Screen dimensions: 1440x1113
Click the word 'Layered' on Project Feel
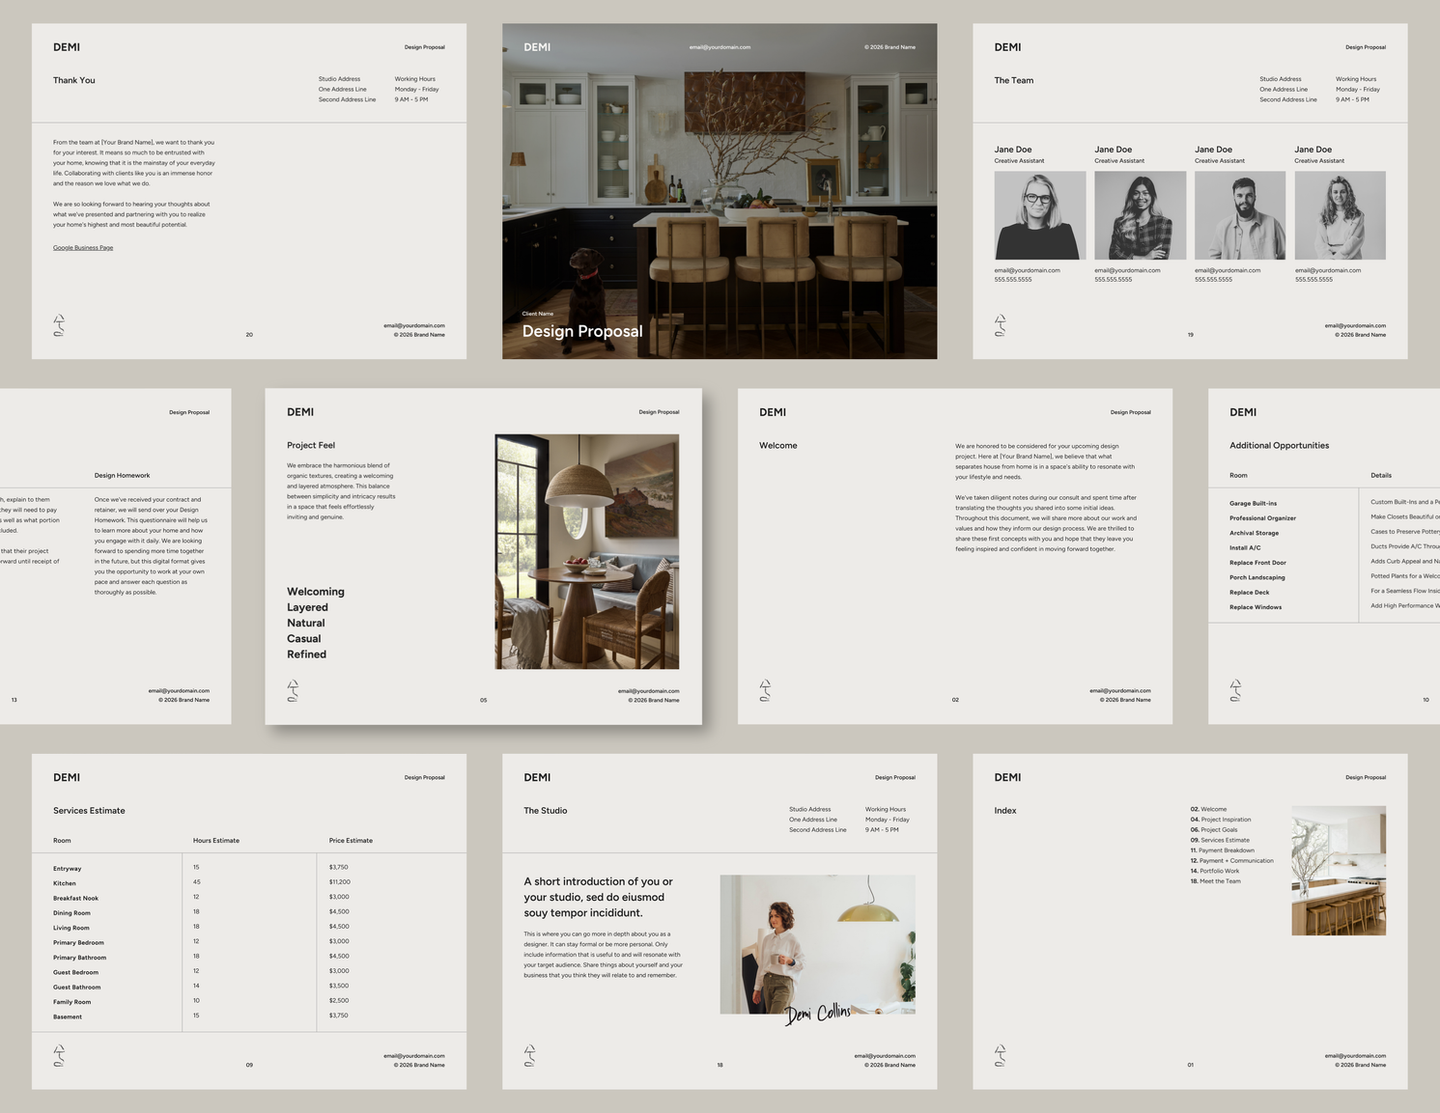pos(307,607)
